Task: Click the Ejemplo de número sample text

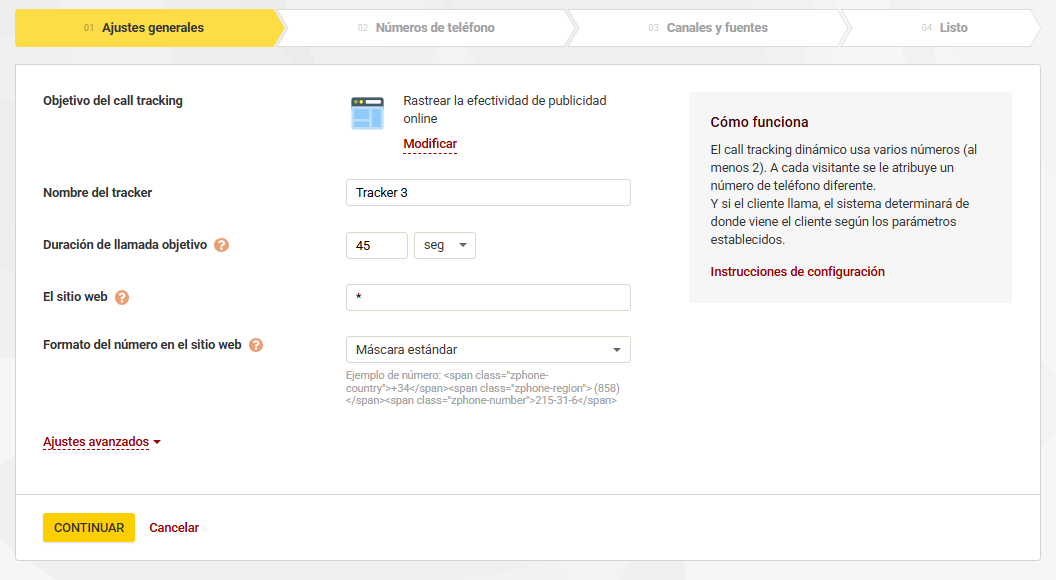Action: pos(481,387)
